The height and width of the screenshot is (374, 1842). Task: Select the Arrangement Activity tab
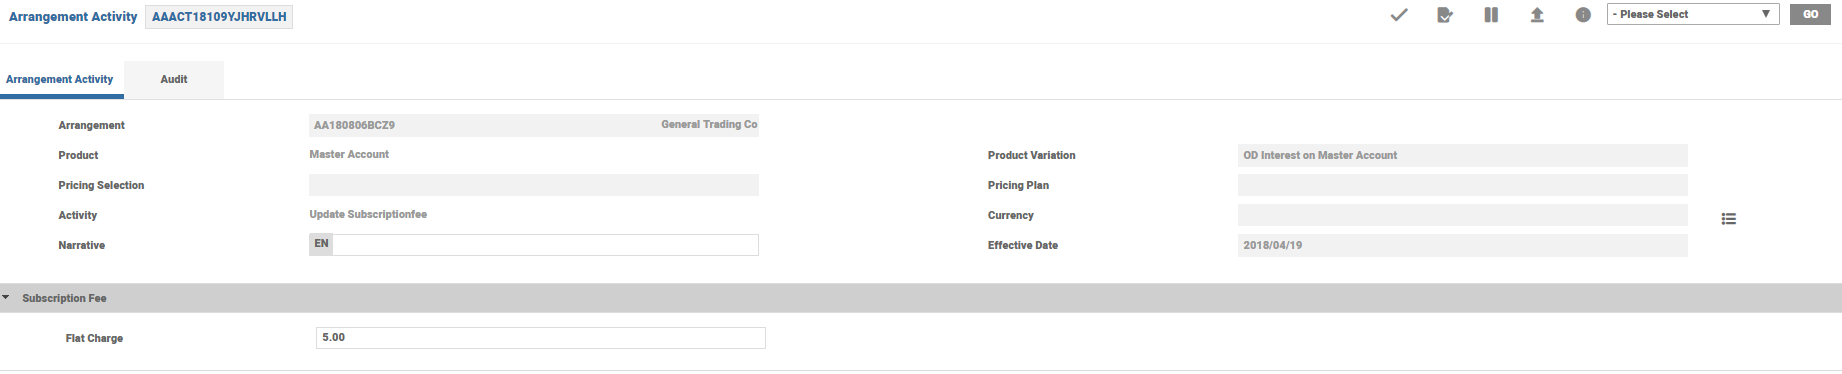(x=60, y=79)
